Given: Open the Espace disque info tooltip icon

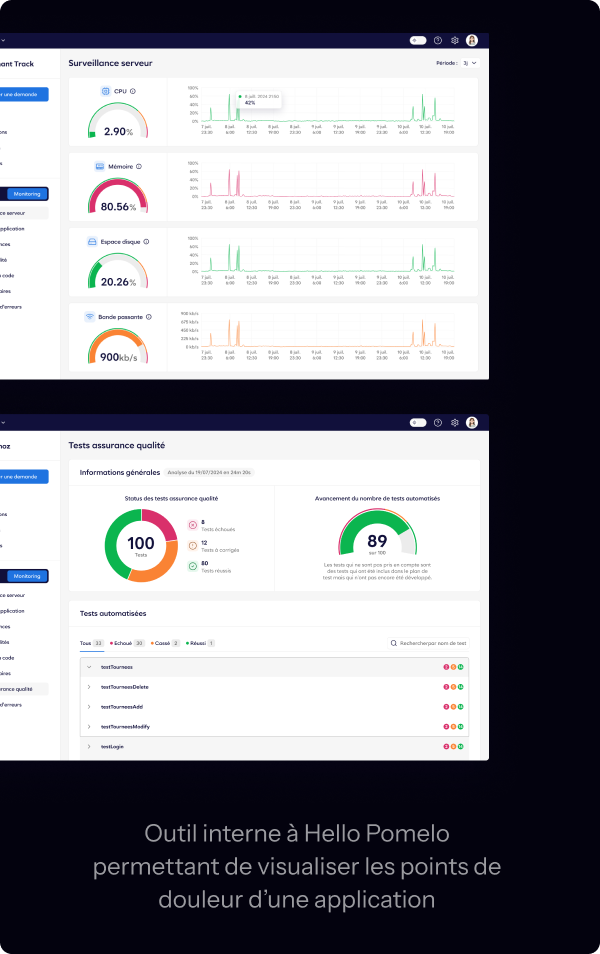Looking at the screenshot, I should [148, 241].
